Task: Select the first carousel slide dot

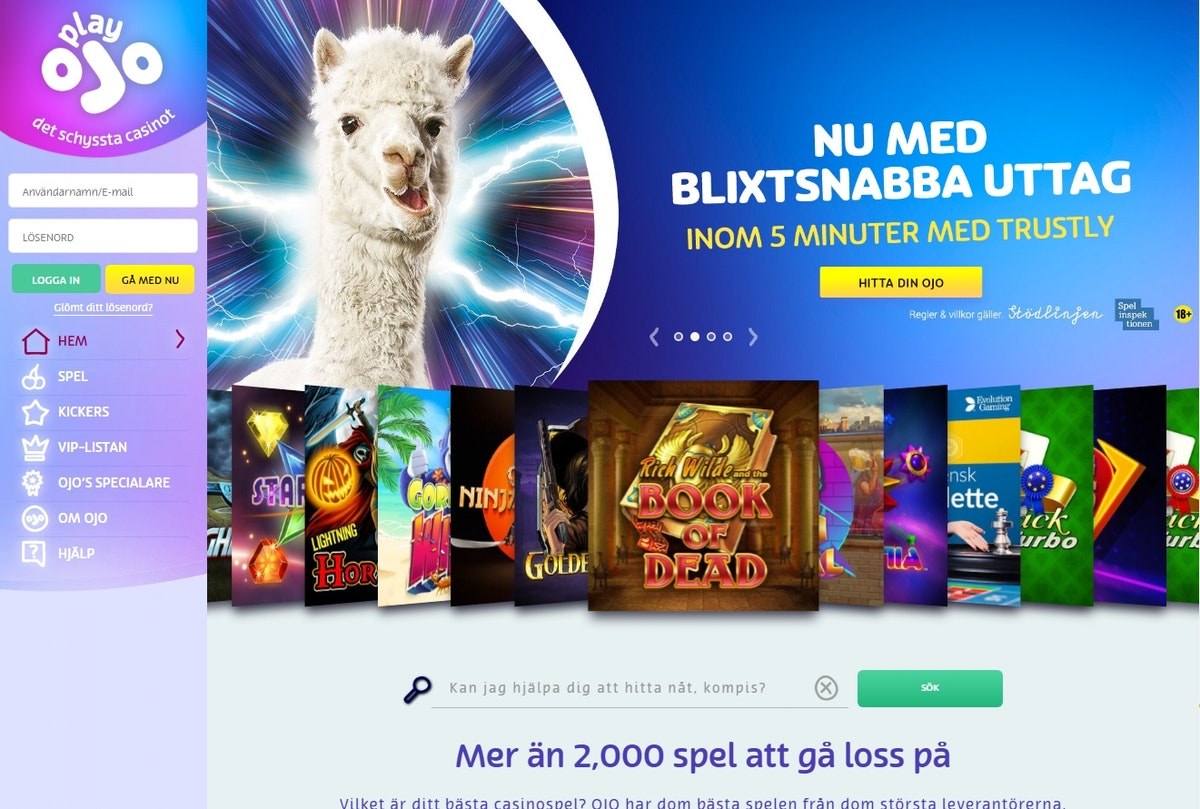Action: [679, 337]
